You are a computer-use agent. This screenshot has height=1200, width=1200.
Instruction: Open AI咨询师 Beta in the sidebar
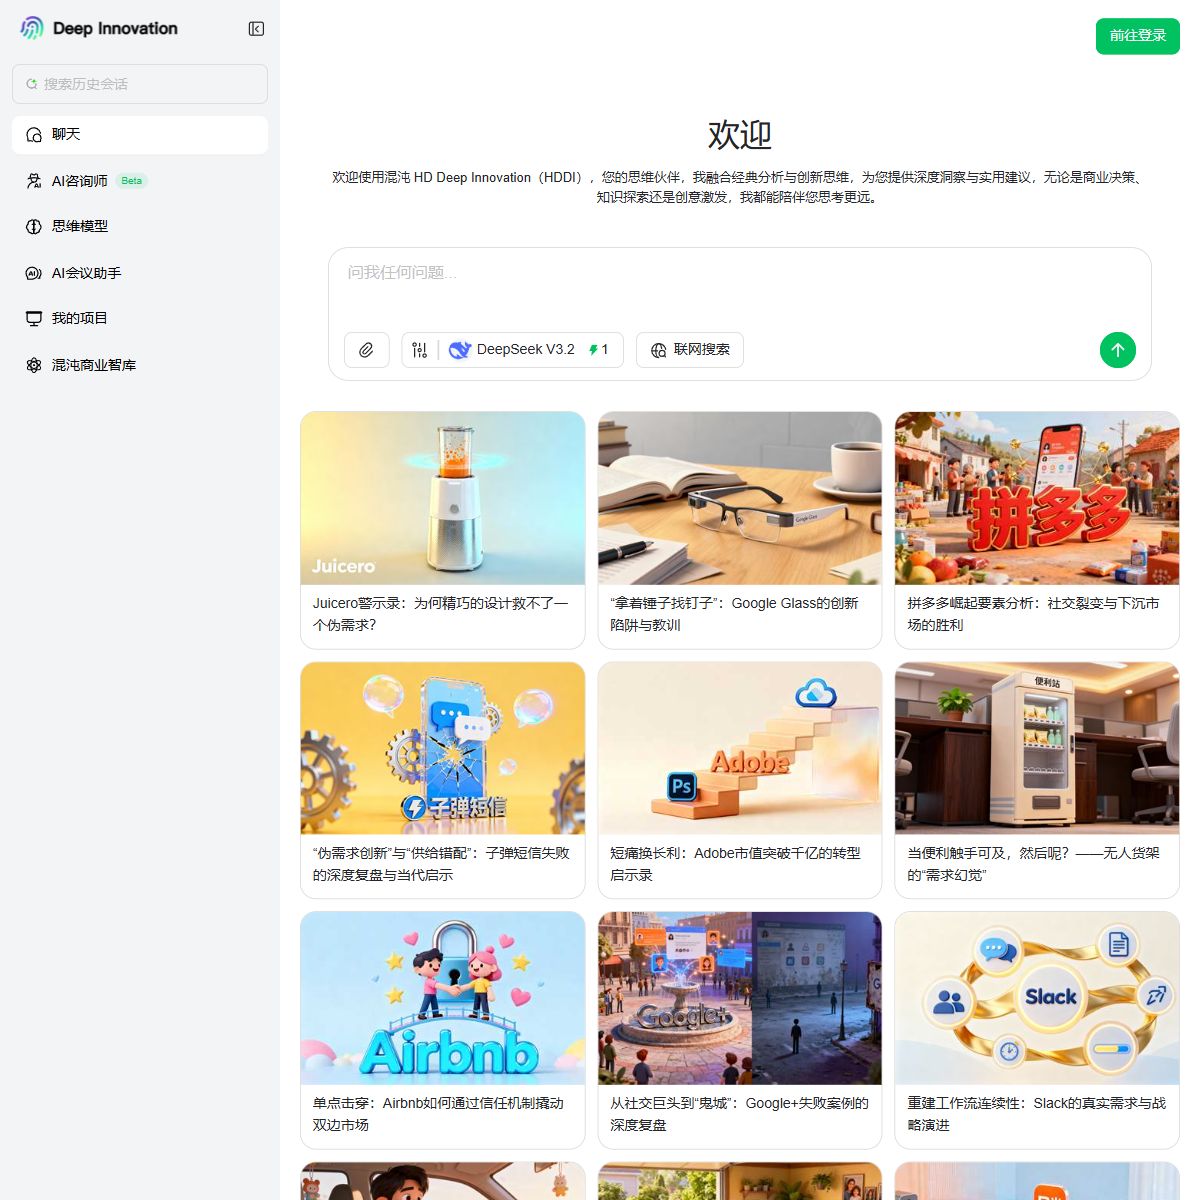pyautogui.click(x=140, y=181)
